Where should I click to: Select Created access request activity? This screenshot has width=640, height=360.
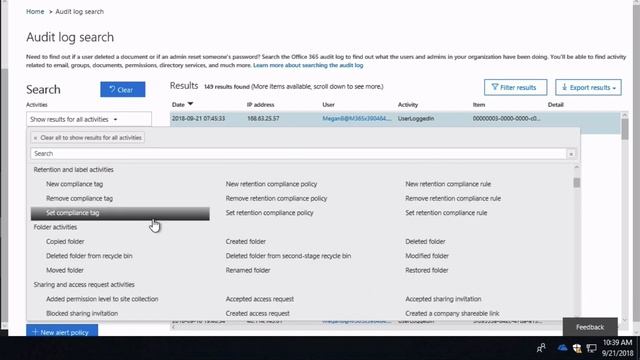tap(258, 313)
